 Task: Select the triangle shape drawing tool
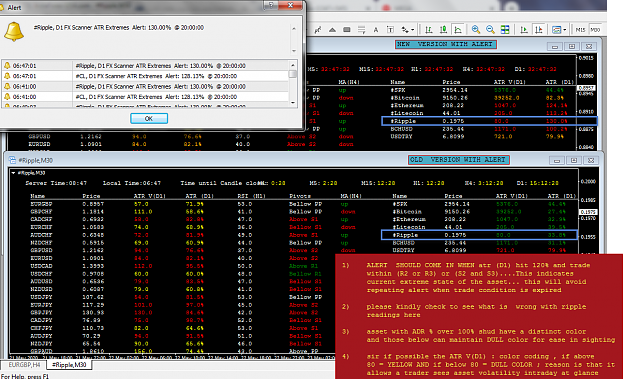pyautogui.click(x=332, y=30)
